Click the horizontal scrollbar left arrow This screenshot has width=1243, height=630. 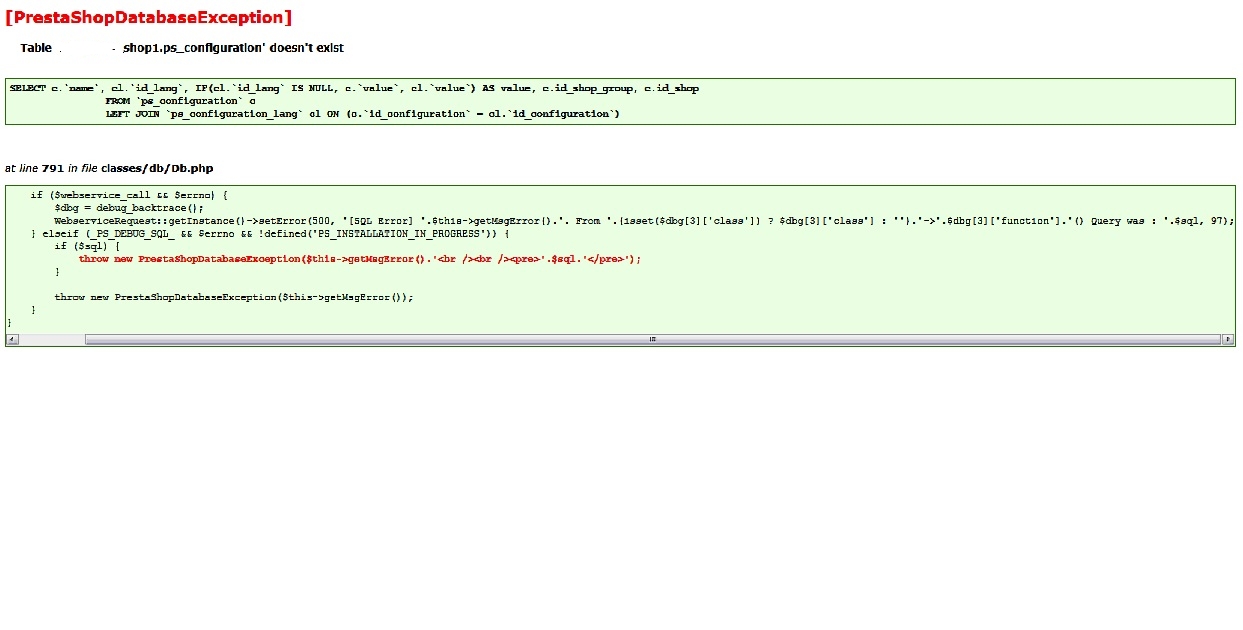pos(12,339)
